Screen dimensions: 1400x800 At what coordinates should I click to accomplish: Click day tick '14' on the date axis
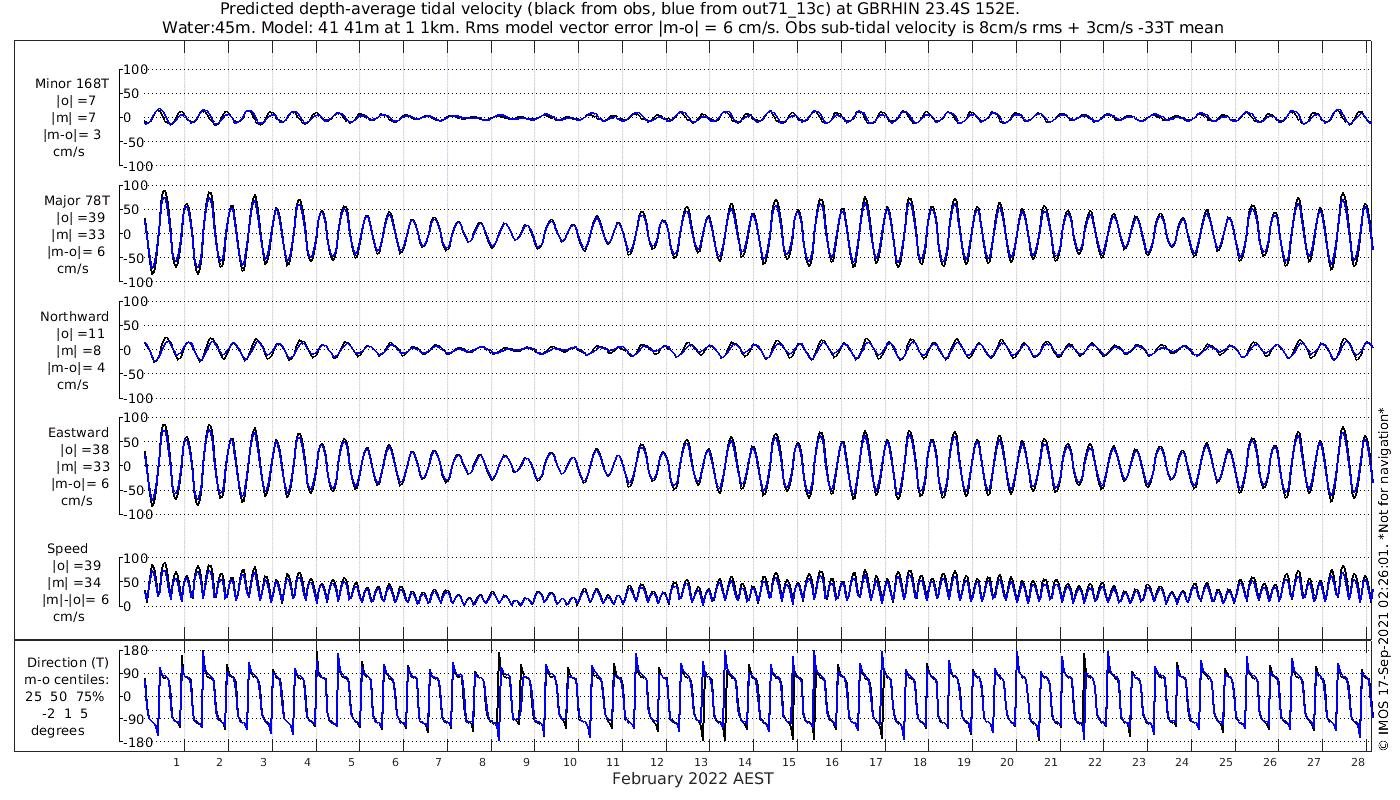pyautogui.click(x=744, y=761)
